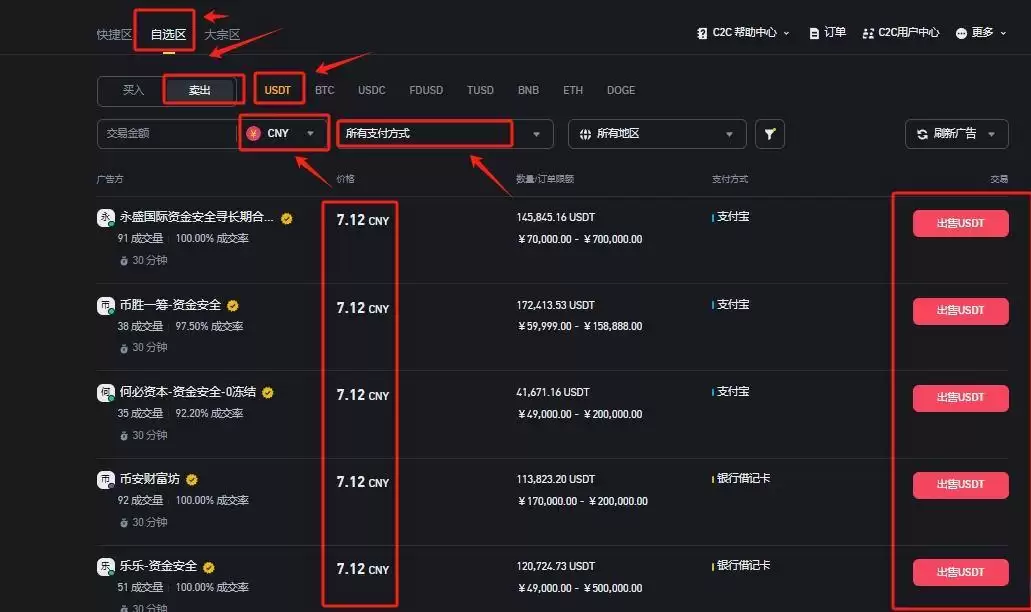Open the 刷新广告 dropdown arrow
1031x612 pixels.
[991, 133]
